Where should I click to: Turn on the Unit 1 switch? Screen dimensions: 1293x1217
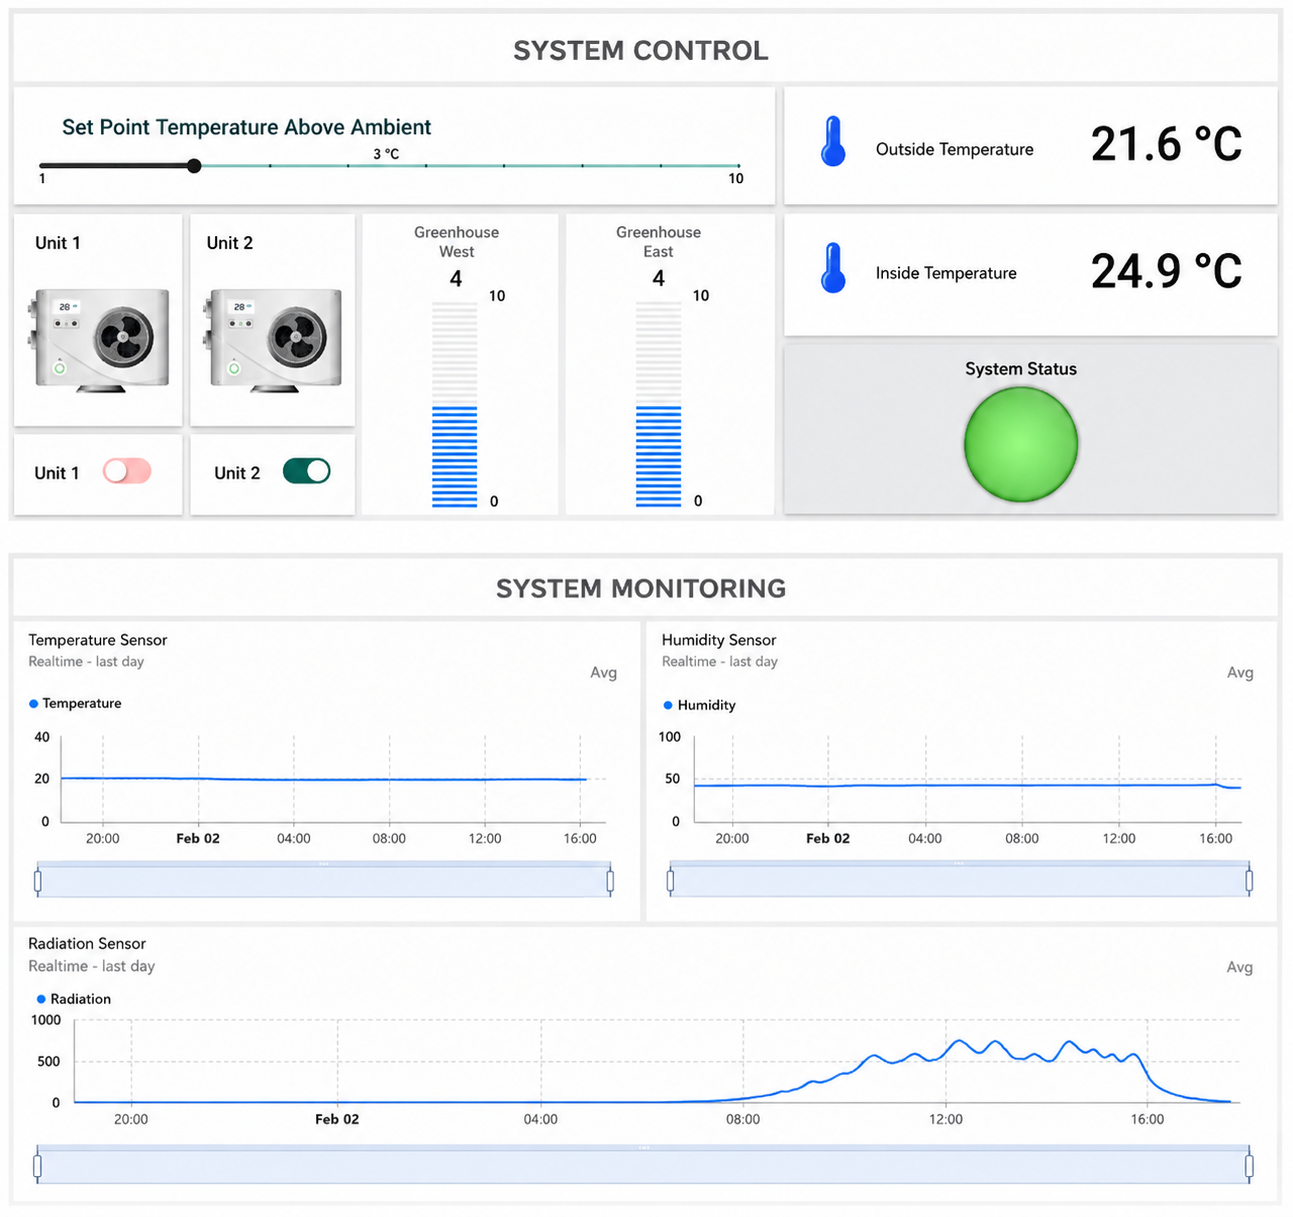(x=127, y=471)
